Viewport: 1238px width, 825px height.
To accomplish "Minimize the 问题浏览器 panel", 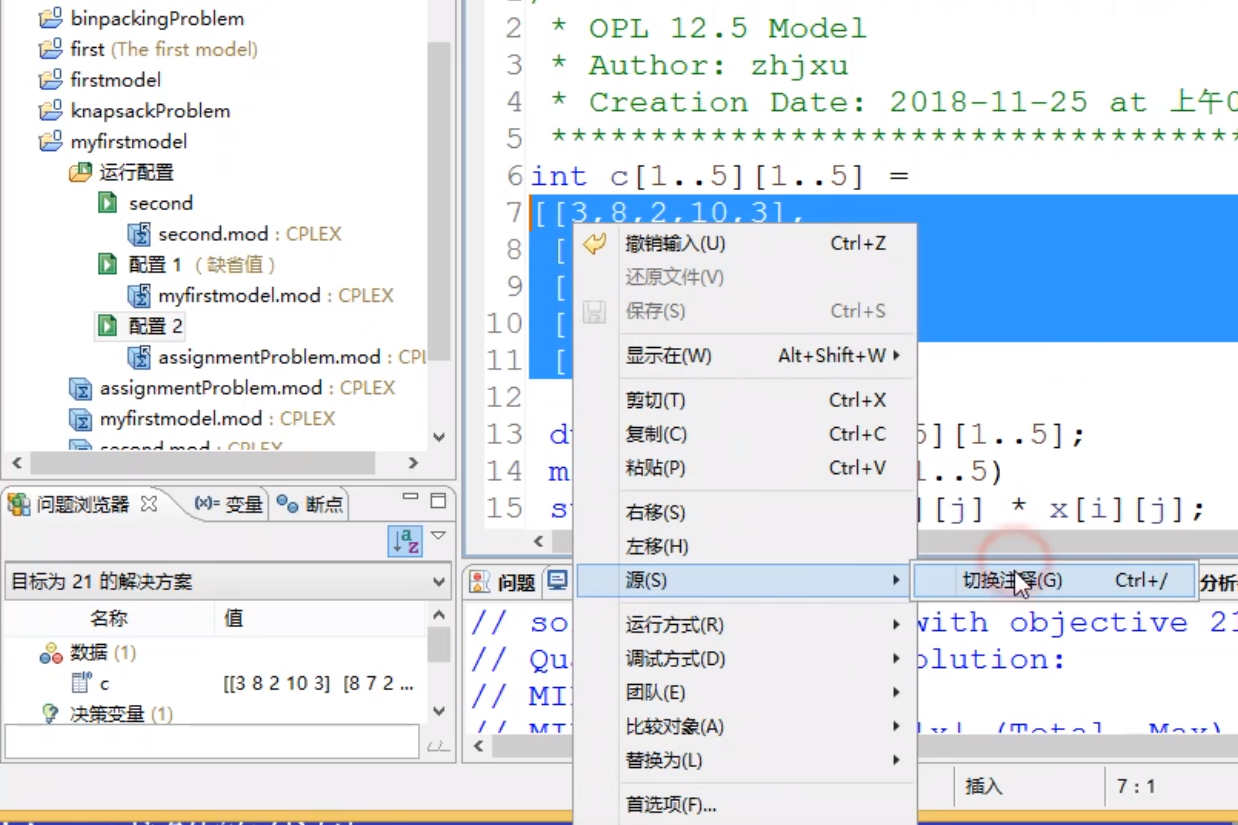I will click(410, 498).
